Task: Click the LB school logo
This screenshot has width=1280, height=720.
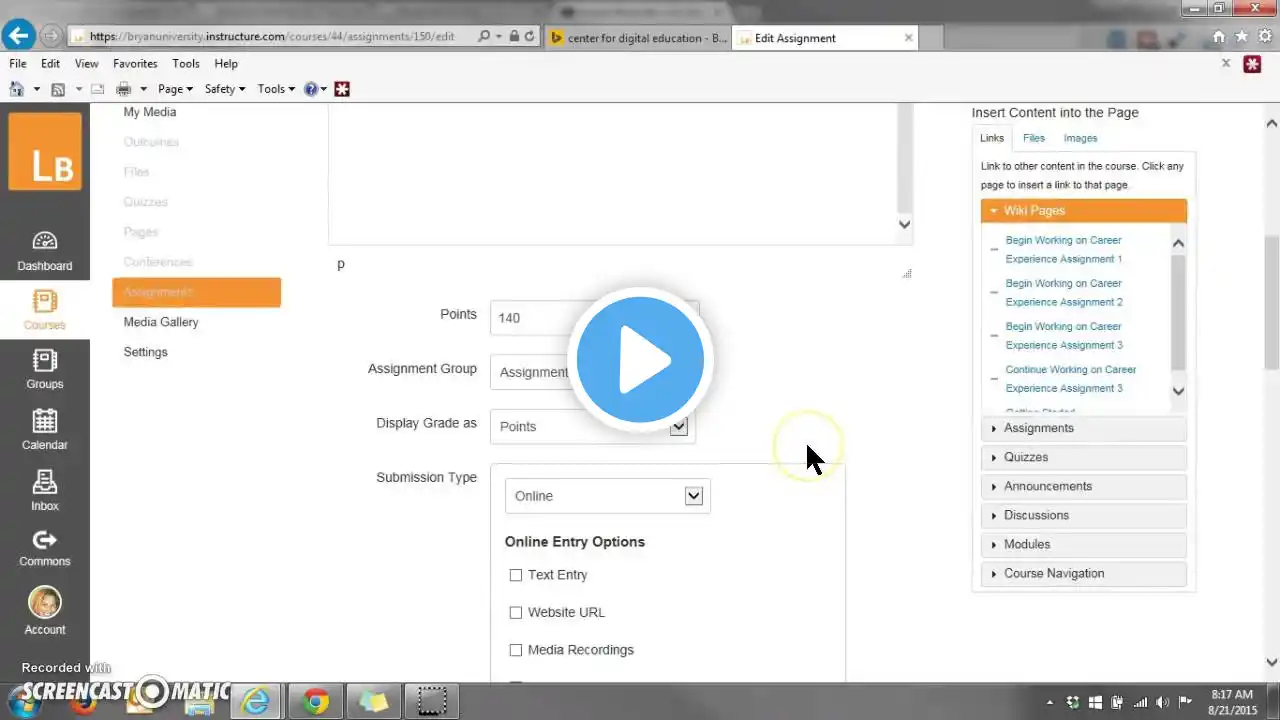Action: [45, 151]
